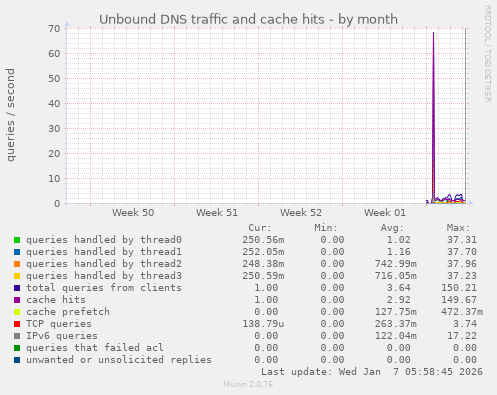This screenshot has height=395, width=497.
Task: Click the 'queries / second' y-axis title
Action: coord(10,115)
